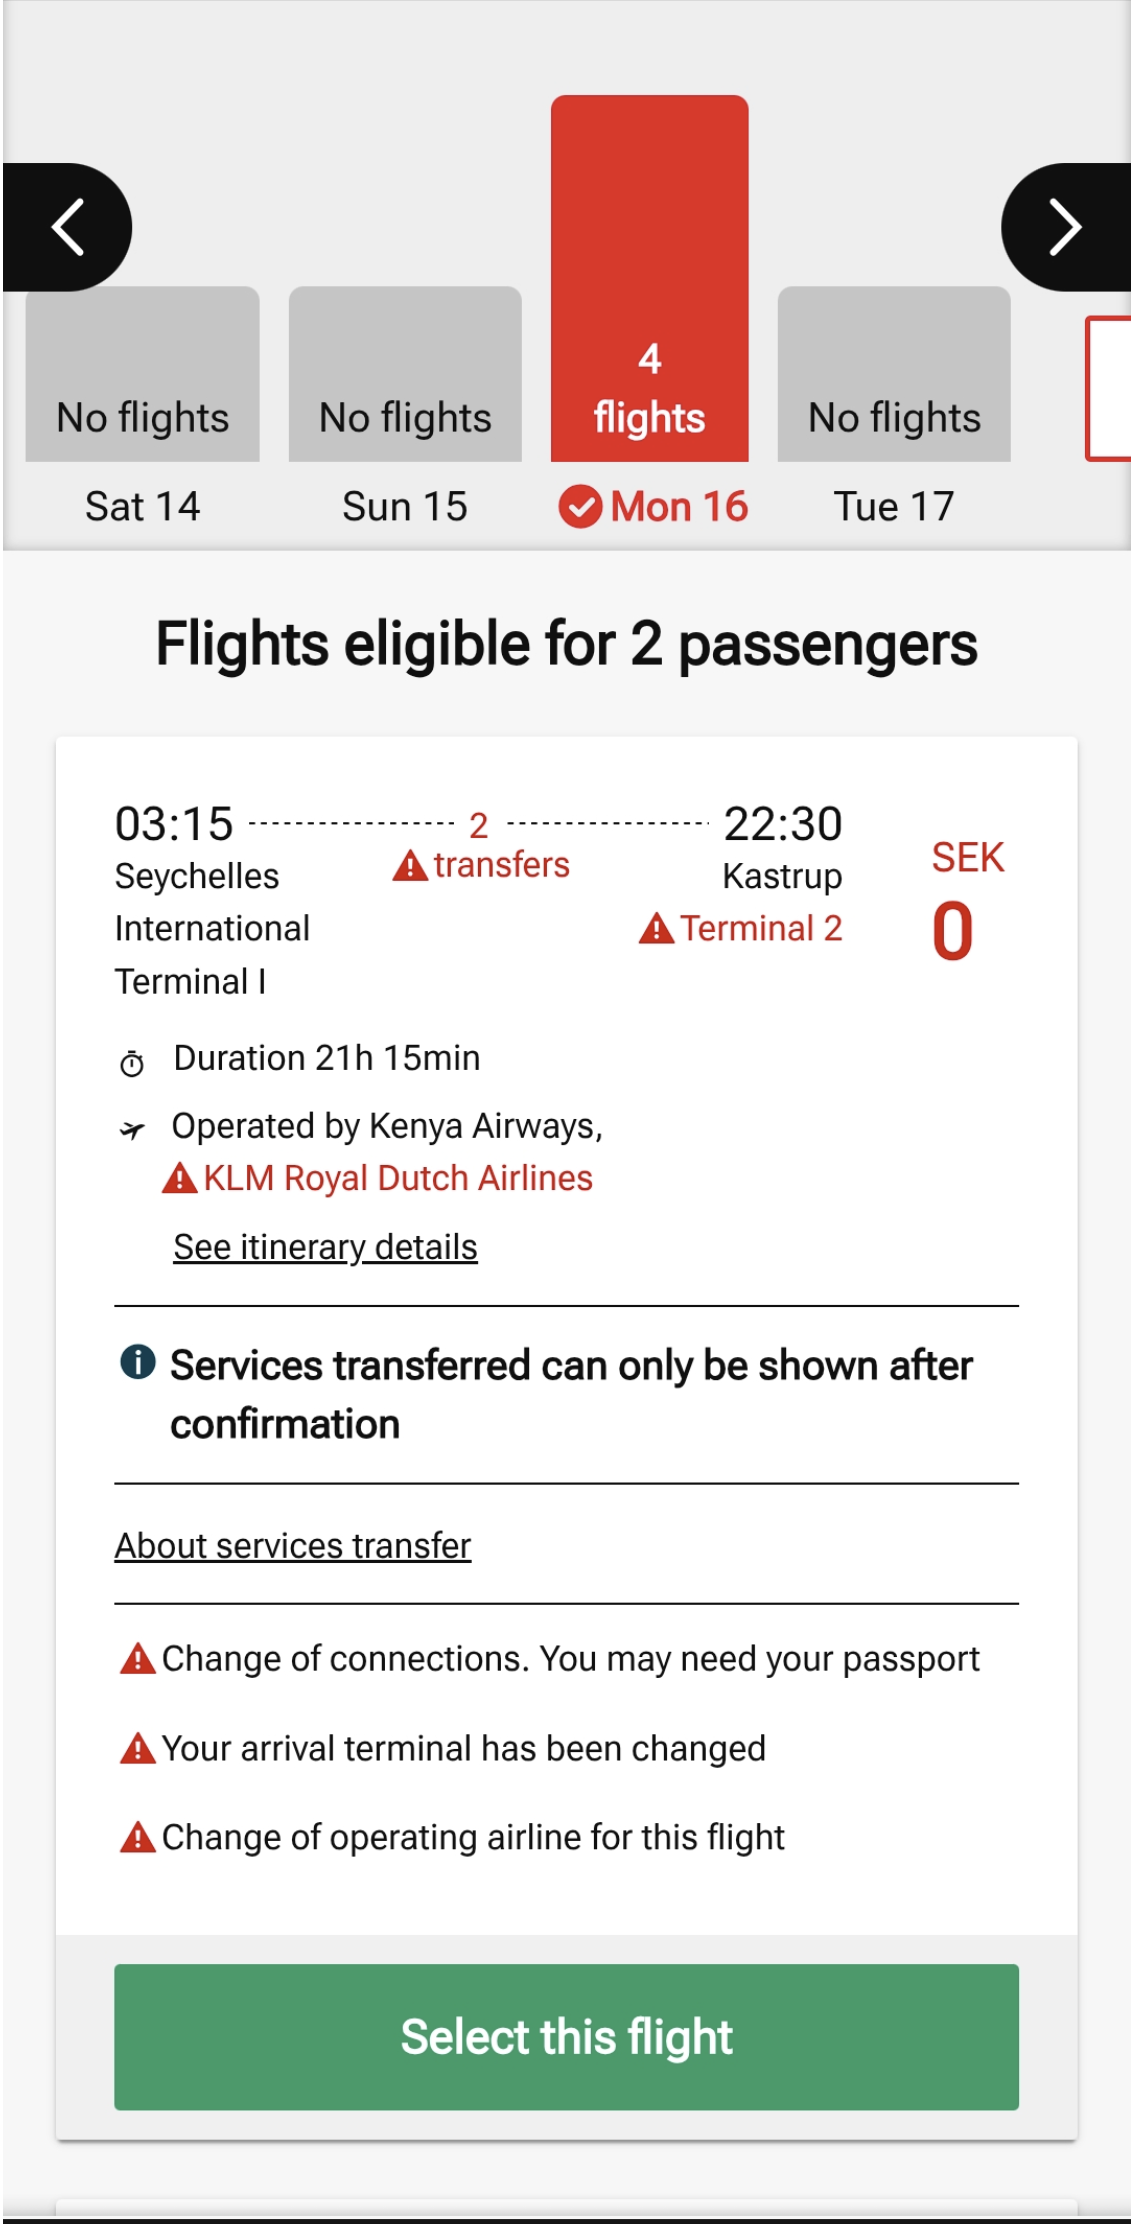Click warning icon for arrival terminal change
The width and height of the screenshot is (1132, 2224).
[x=137, y=1749]
